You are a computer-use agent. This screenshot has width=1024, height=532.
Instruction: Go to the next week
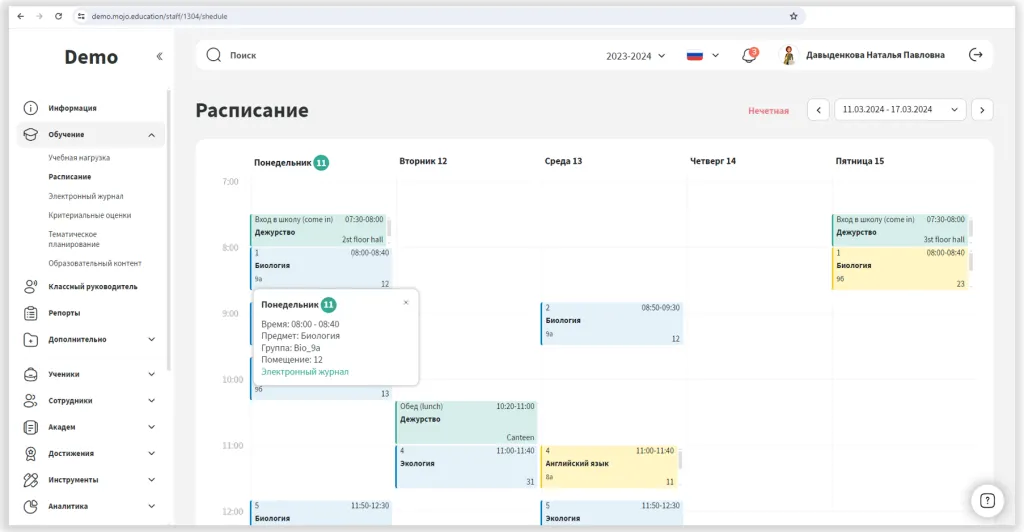coord(982,110)
